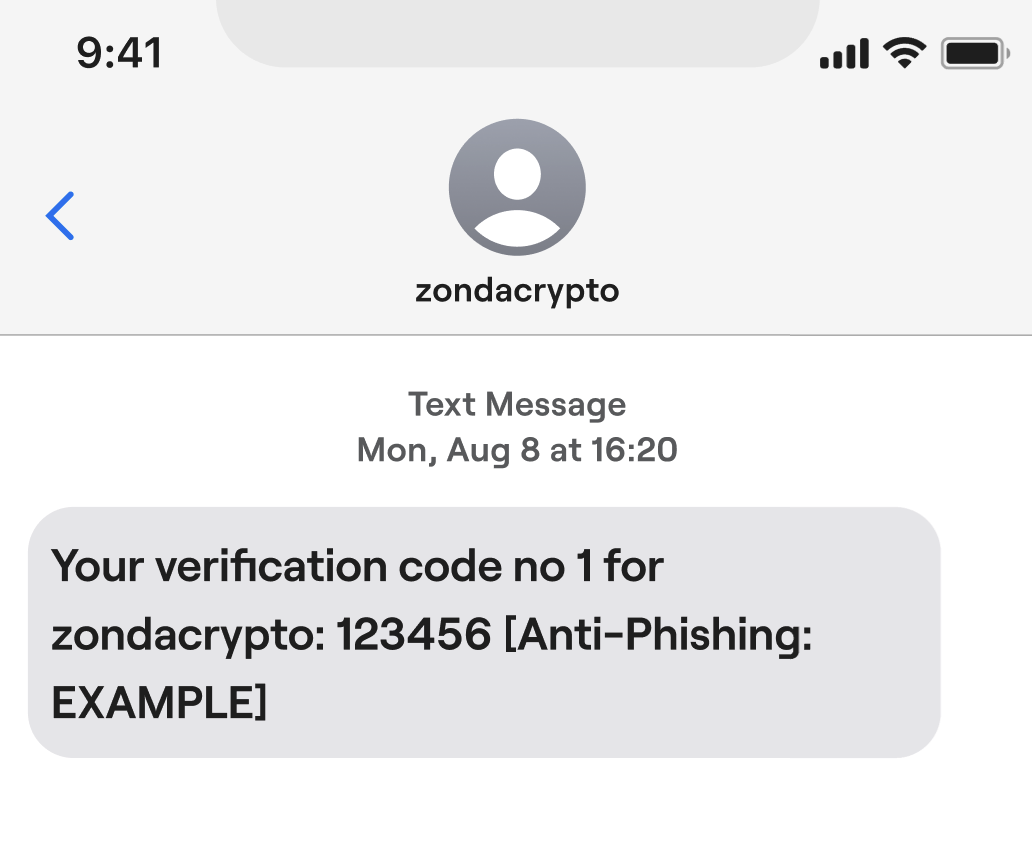Select the Text Message label
Viewport: 1032px width, 864px height.
click(516, 404)
